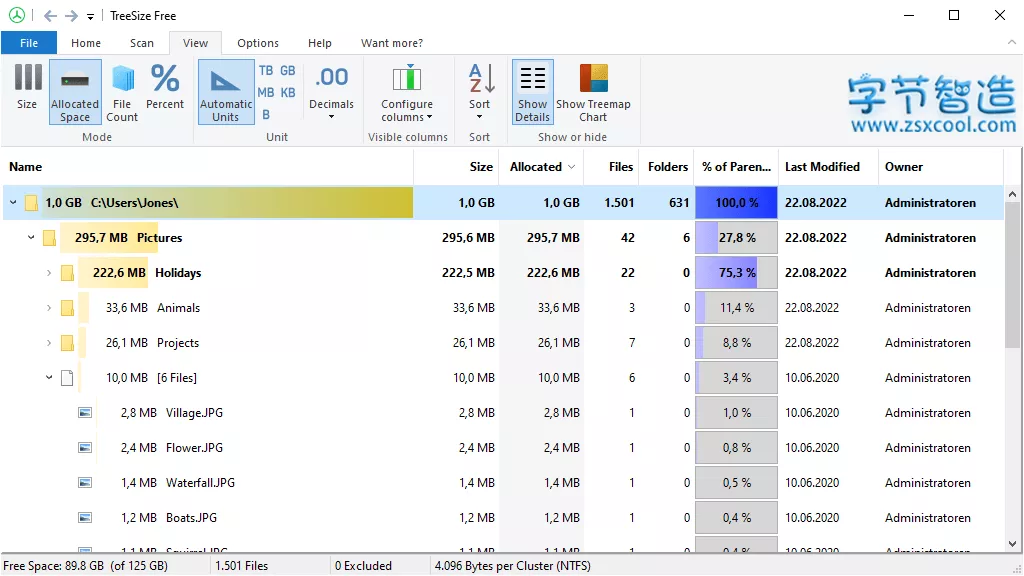Click the Pictures folder icon
This screenshot has width=1024, height=576.
(49, 238)
